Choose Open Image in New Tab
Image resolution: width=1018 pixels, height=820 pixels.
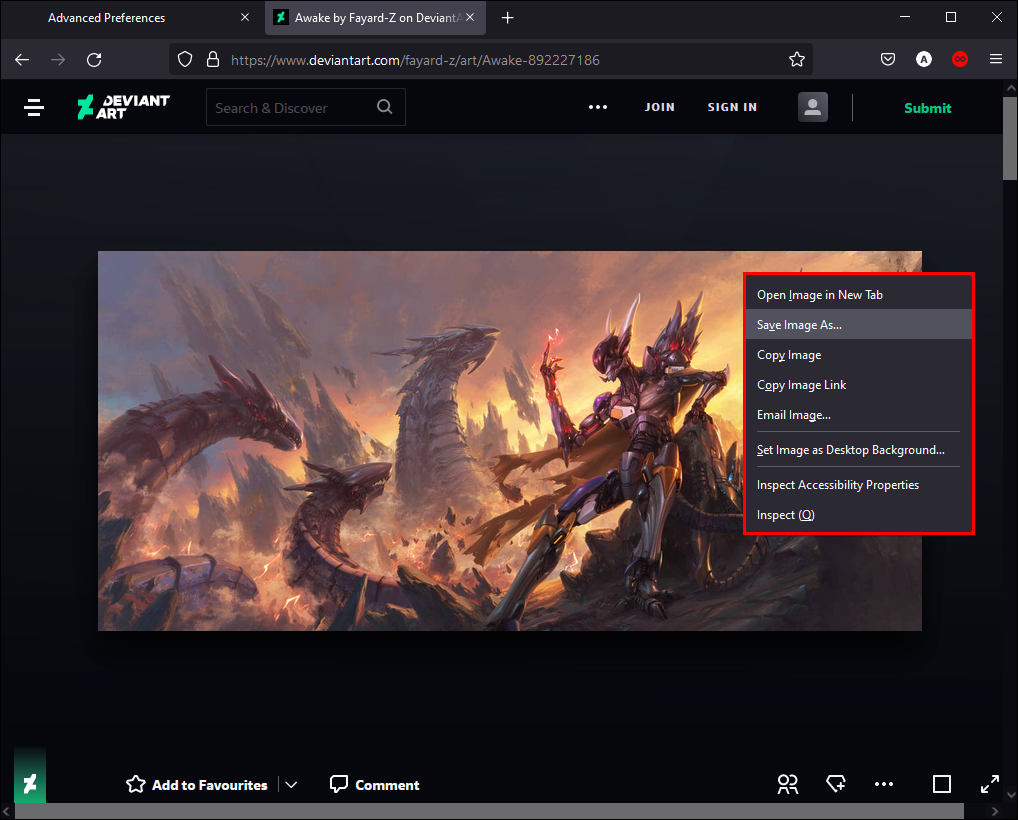(858, 295)
